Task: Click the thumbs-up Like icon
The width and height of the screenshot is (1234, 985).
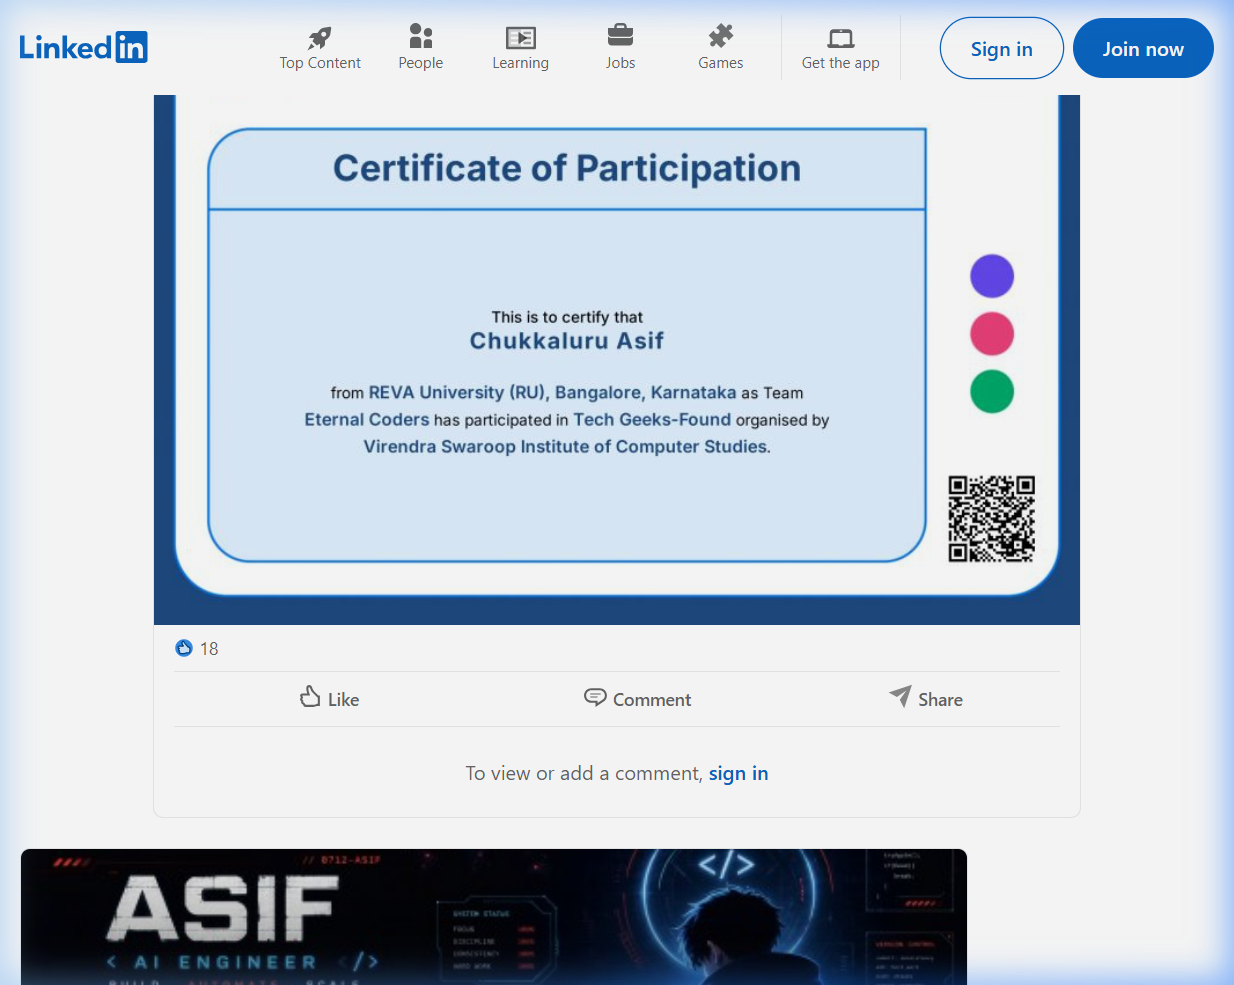Action: point(310,697)
